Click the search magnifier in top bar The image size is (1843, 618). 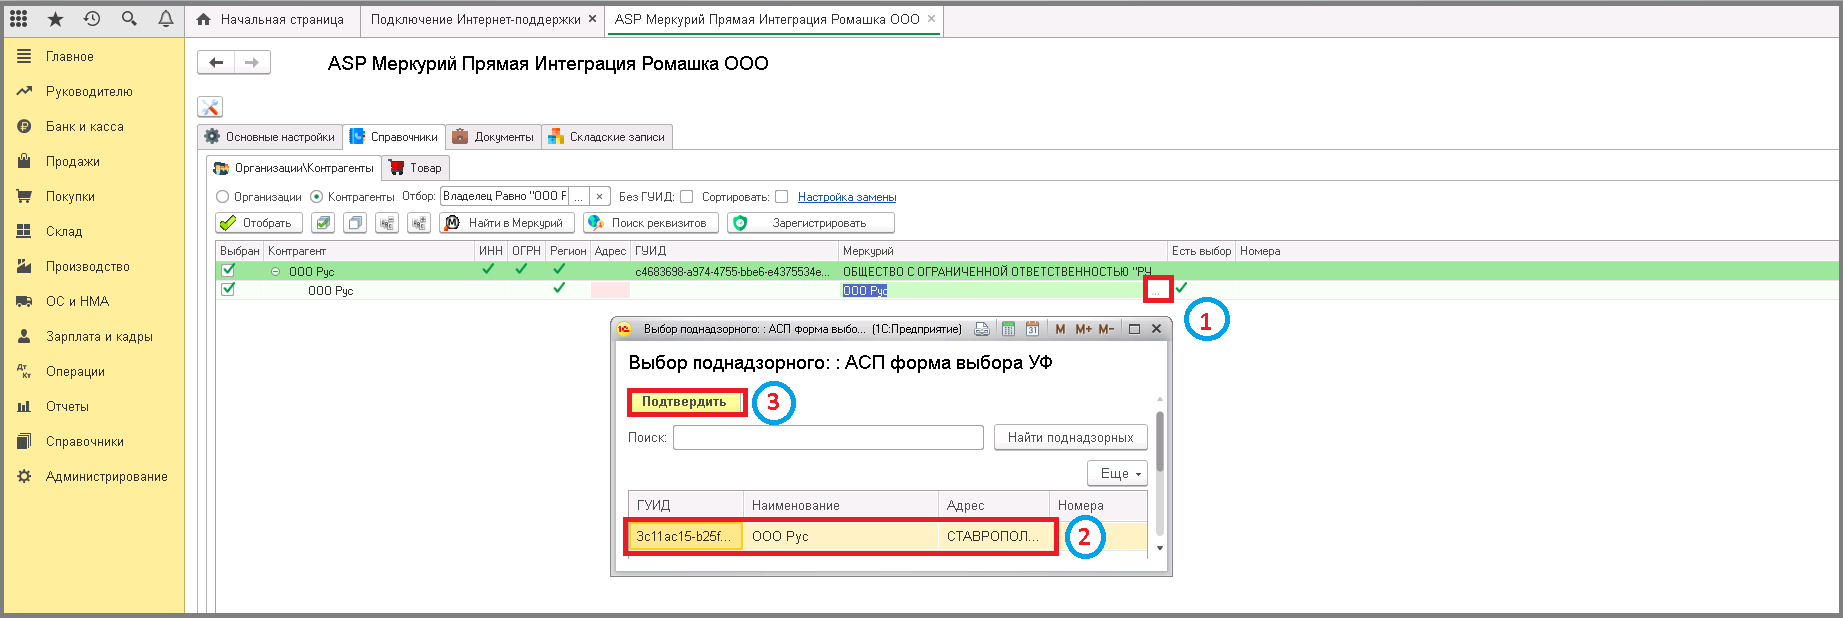coord(129,19)
